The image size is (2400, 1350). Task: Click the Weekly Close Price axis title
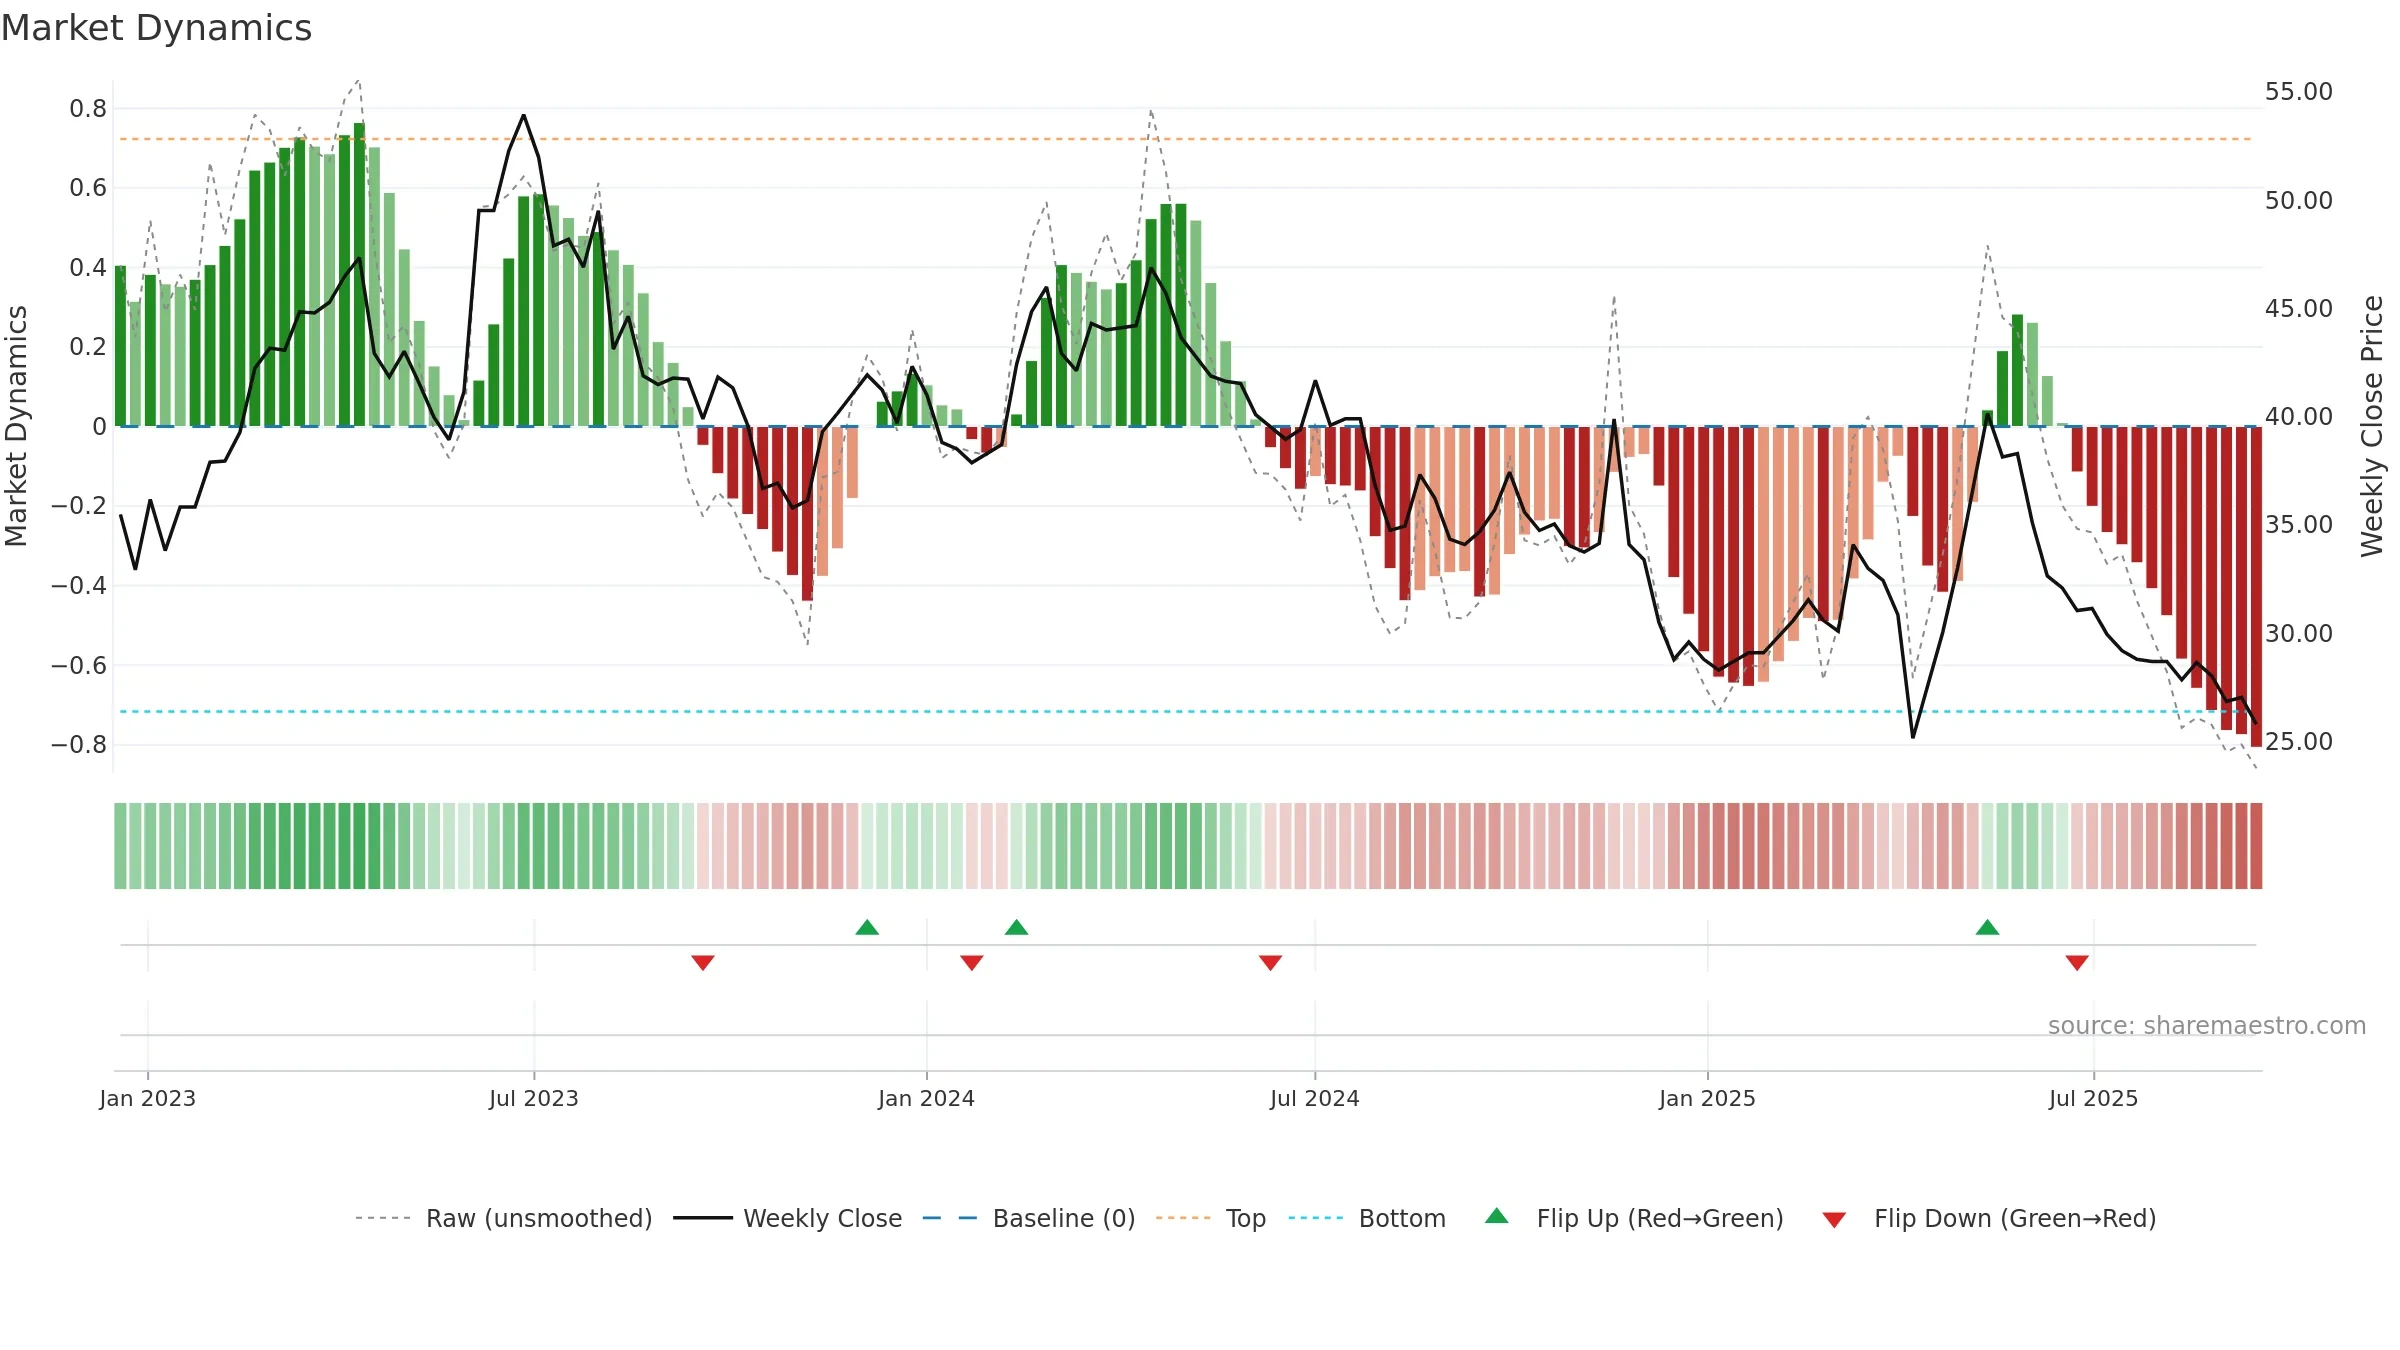click(2372, 426)
